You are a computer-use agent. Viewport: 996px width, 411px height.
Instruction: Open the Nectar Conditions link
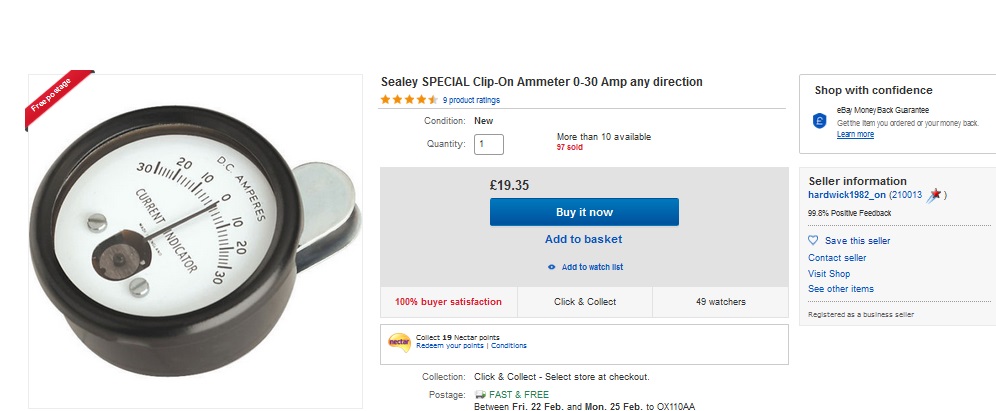(509, 346)
